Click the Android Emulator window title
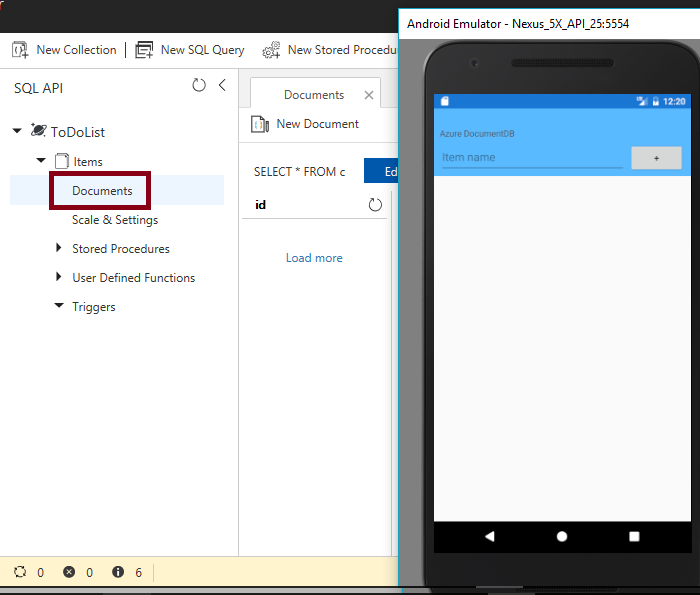 [x=518, y=24]
